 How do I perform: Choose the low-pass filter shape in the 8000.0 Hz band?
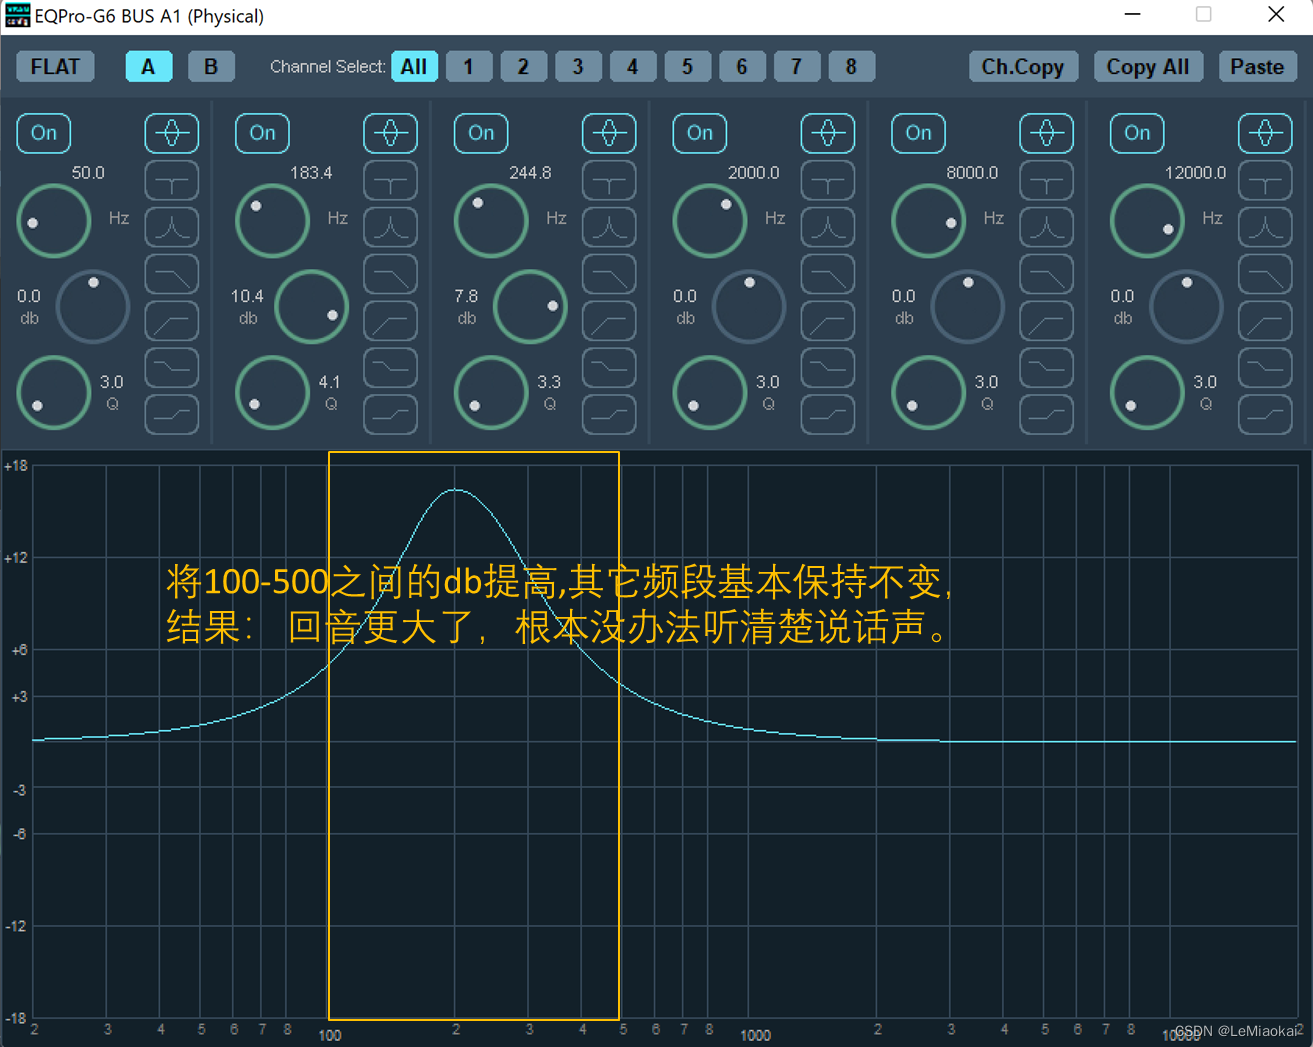1047,274
